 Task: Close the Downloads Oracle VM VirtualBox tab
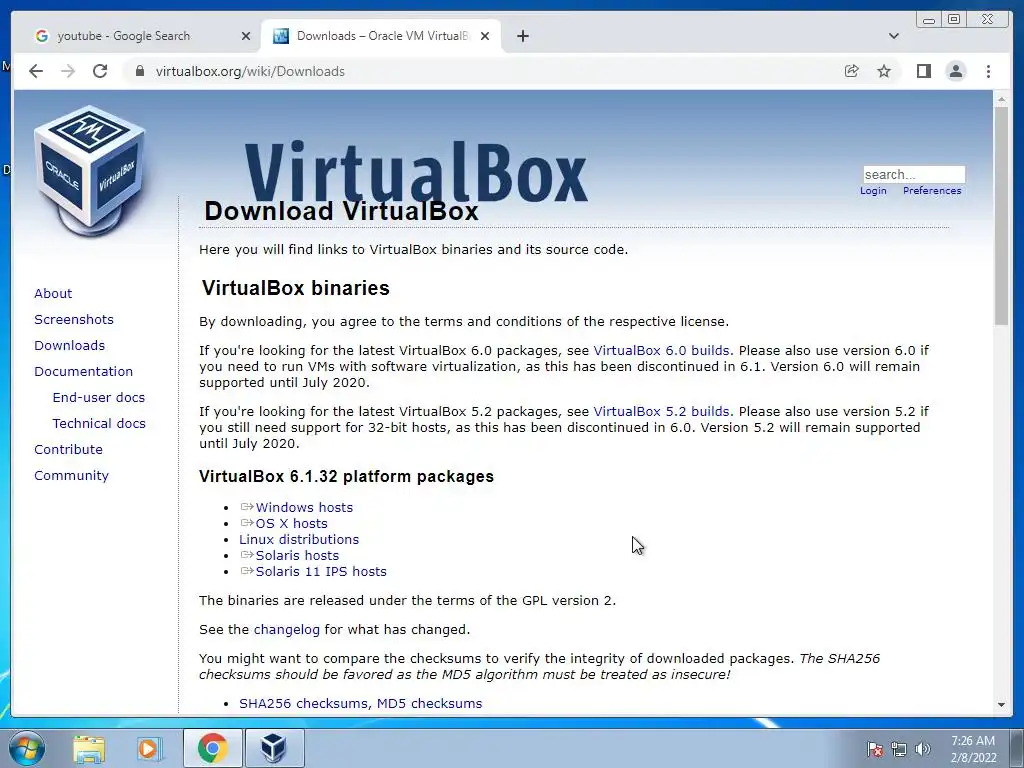click(x=485, y=36)
